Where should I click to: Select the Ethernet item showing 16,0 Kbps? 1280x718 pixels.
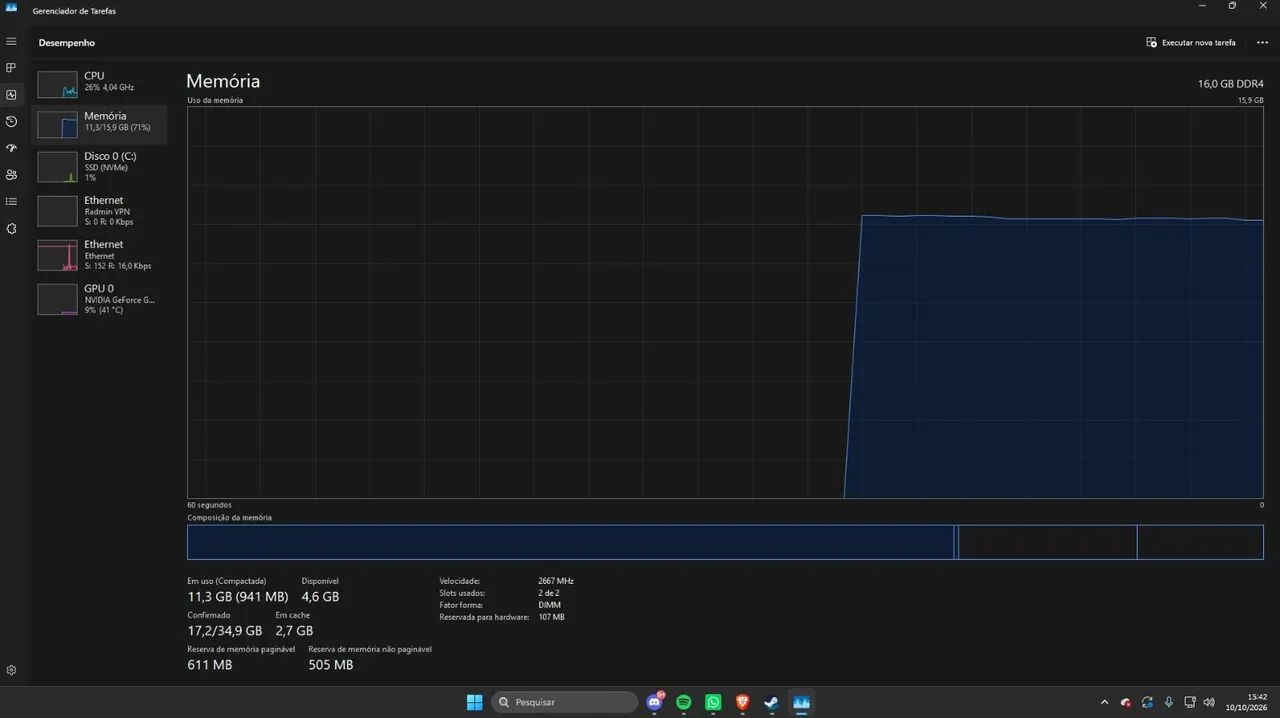(x=99, y=255)
